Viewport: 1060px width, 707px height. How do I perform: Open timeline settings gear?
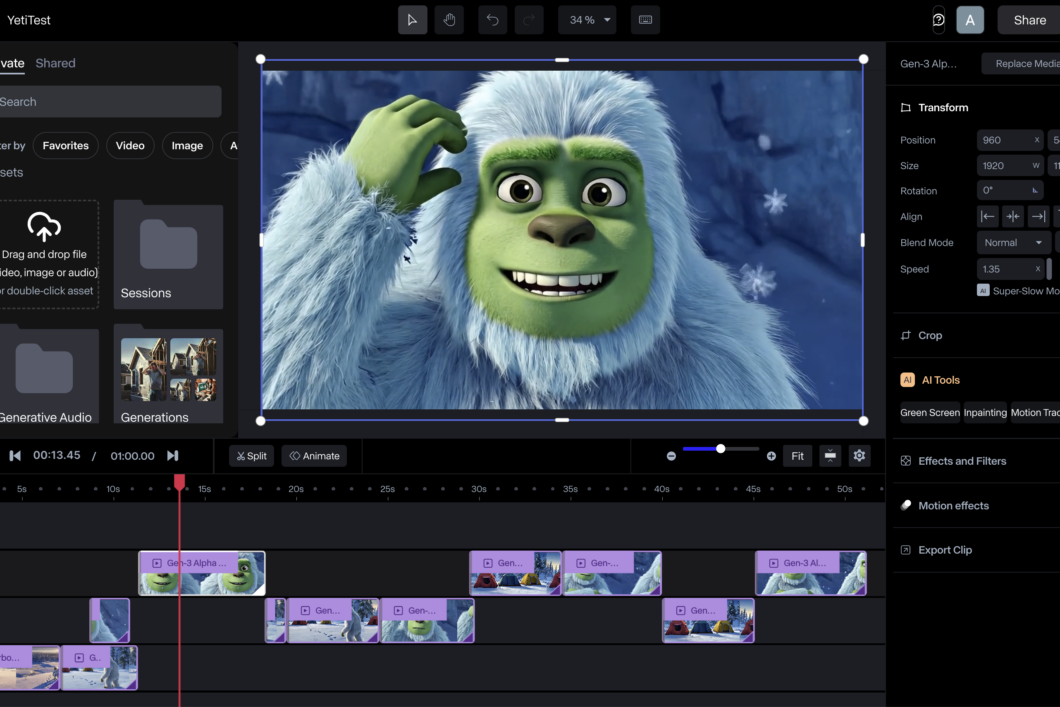[x=859, y=456]
